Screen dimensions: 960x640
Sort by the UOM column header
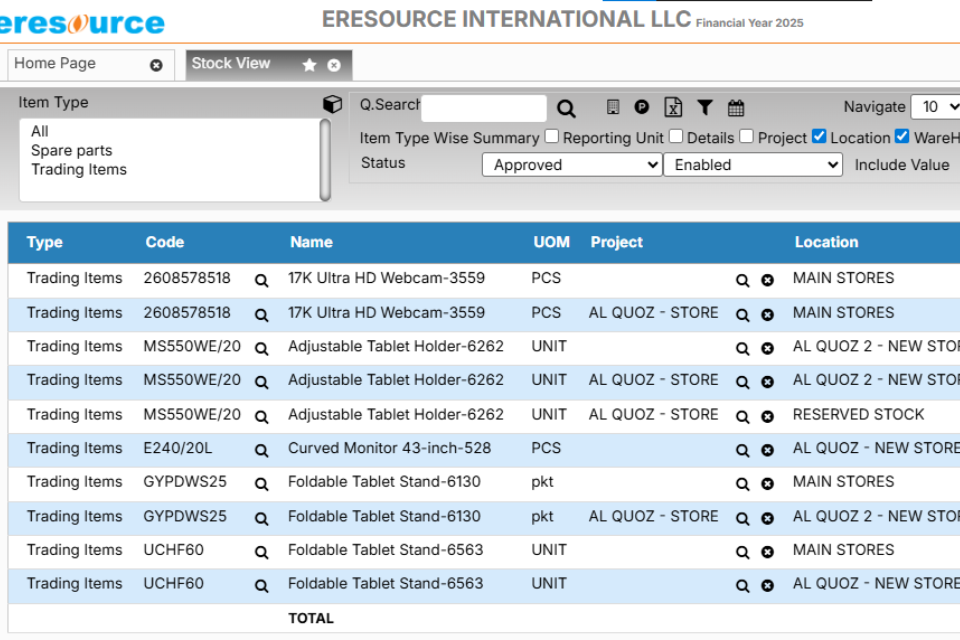(552, 242)
